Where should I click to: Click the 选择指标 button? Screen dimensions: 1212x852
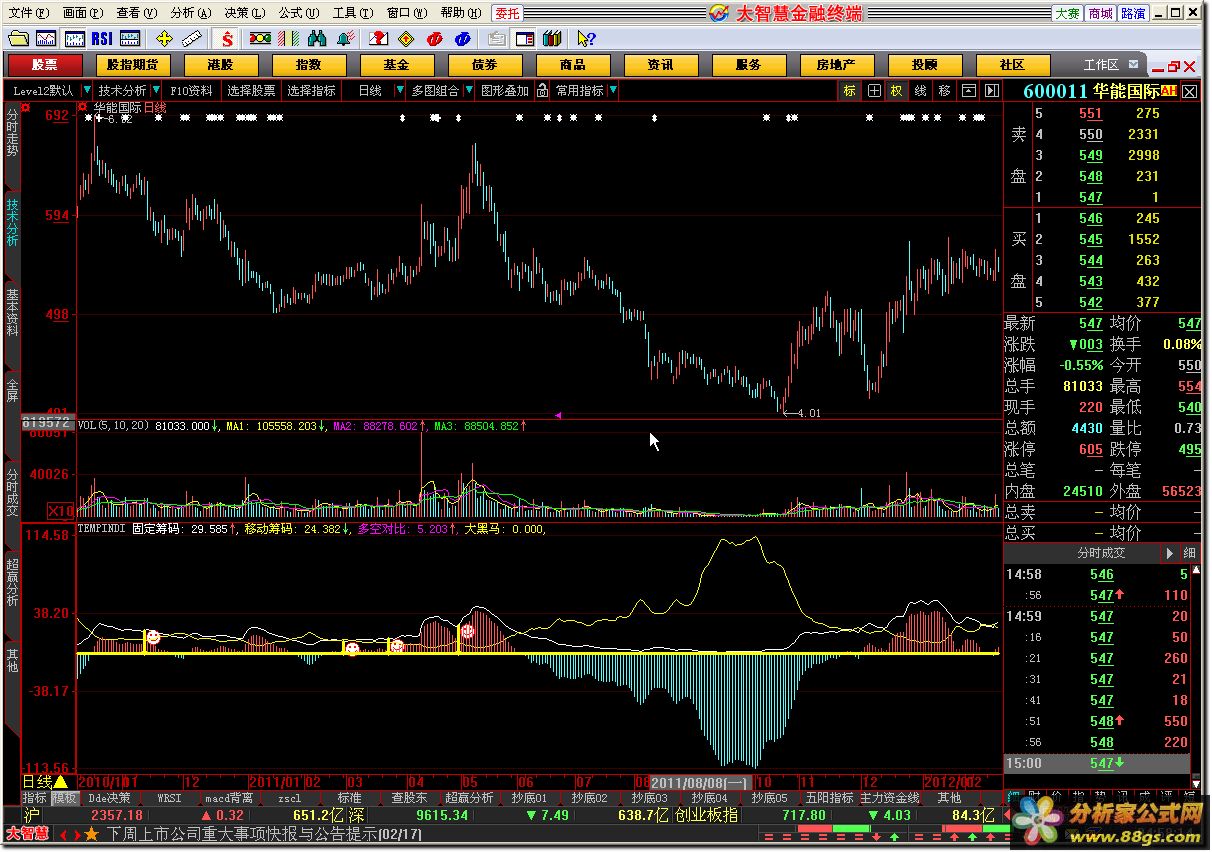point(312,90)
